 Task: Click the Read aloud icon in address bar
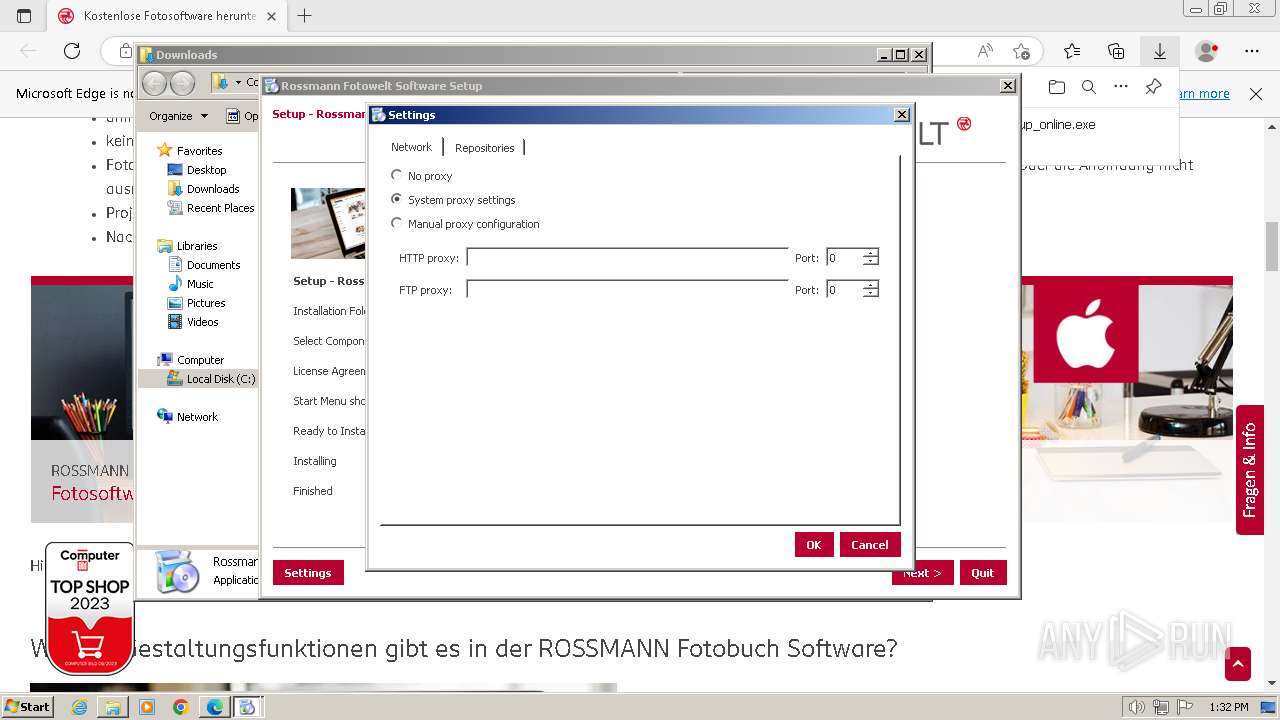coord(985,51)
